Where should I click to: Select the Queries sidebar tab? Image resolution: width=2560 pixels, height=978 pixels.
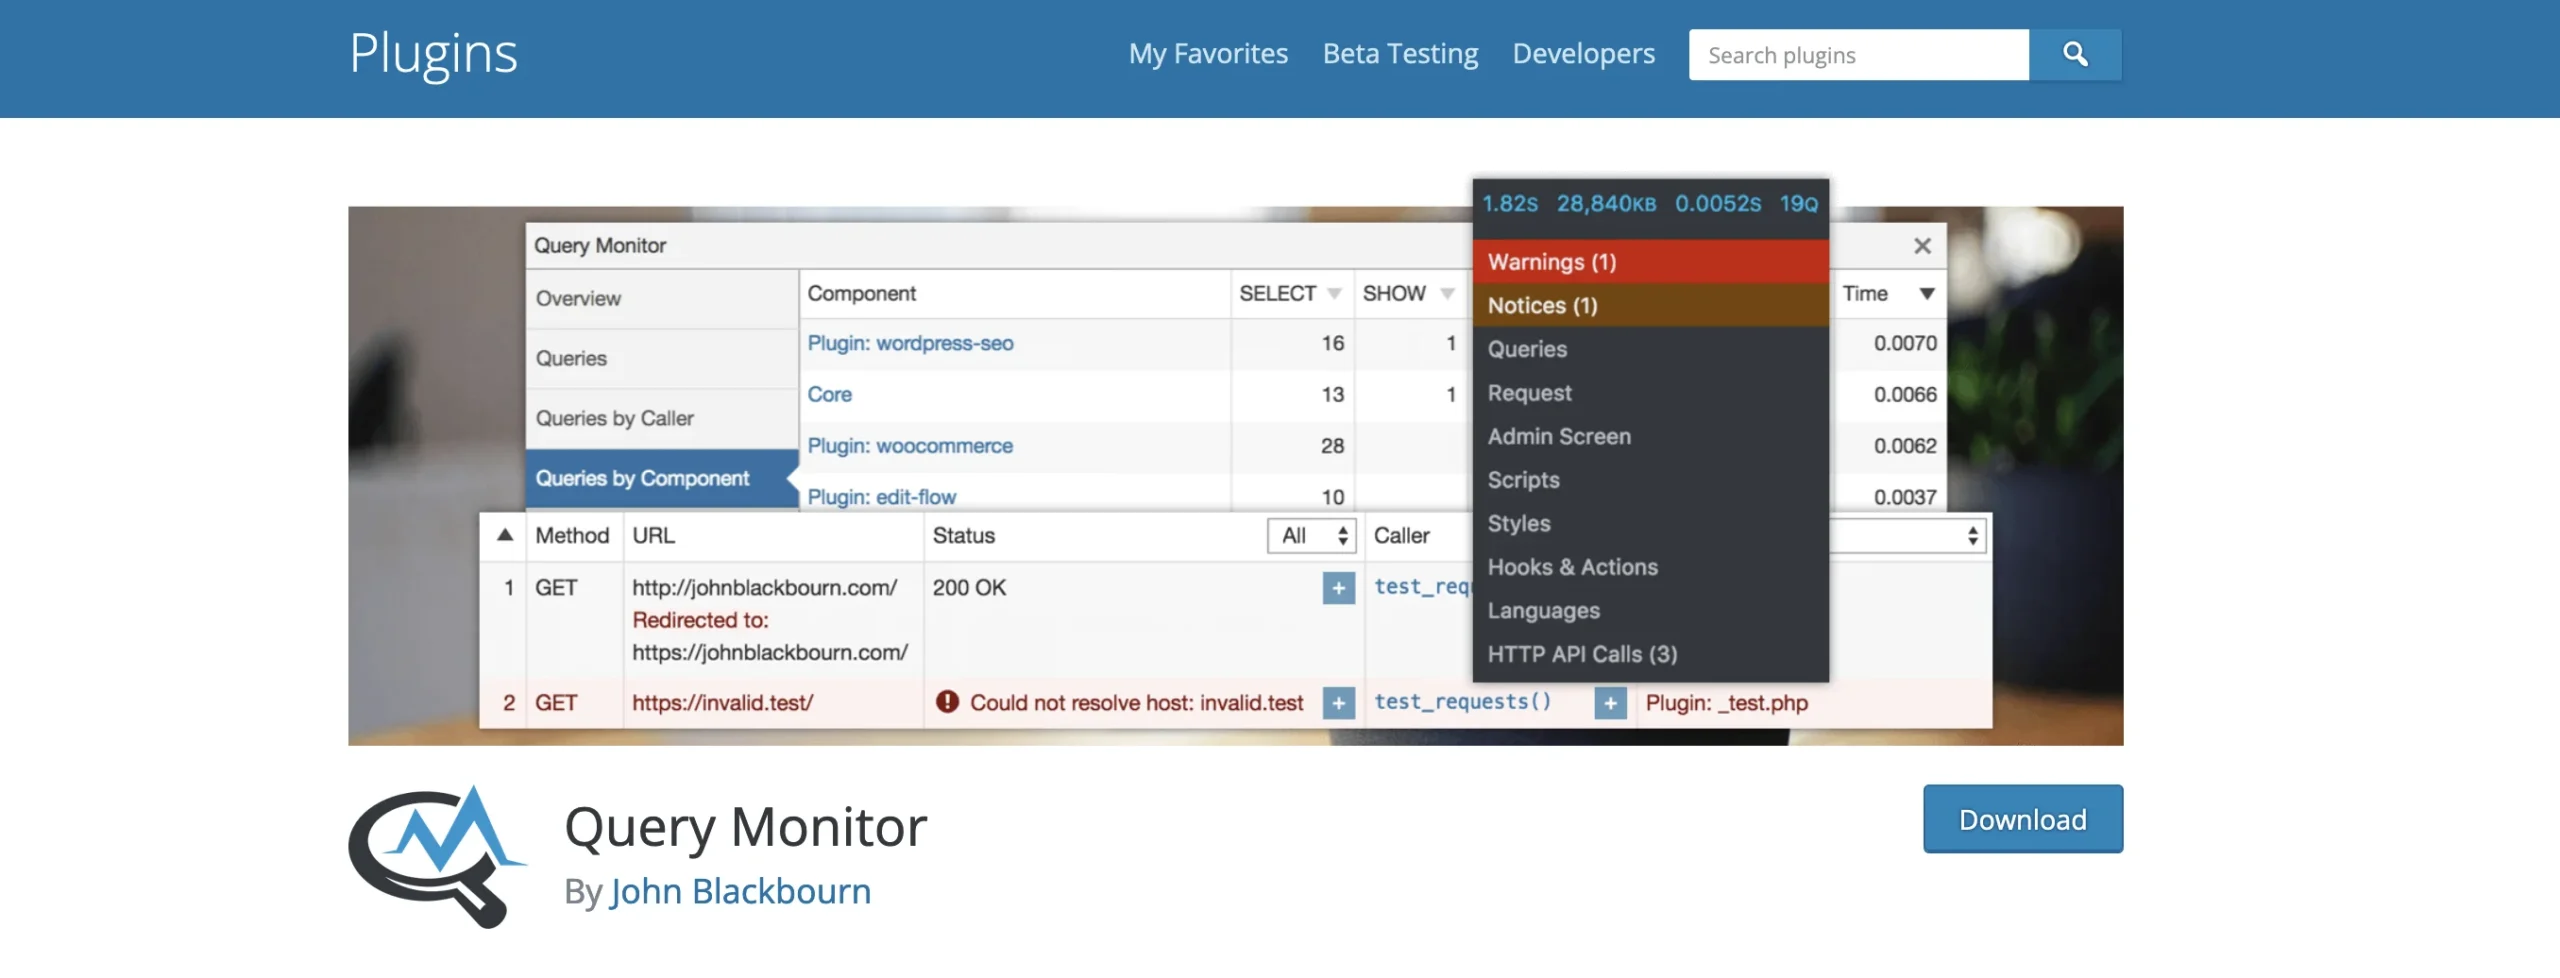662,359
